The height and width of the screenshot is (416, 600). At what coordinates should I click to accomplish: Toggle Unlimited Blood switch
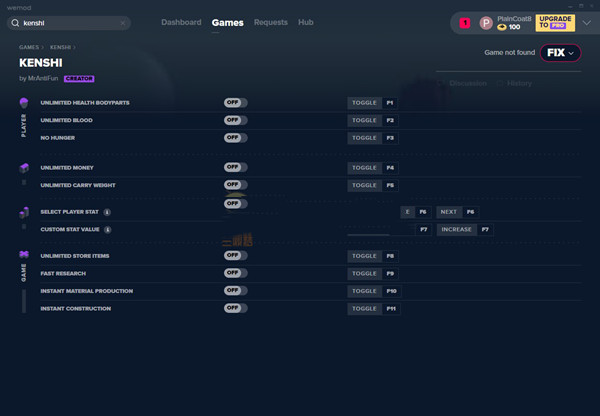click(x=236, y=120)
